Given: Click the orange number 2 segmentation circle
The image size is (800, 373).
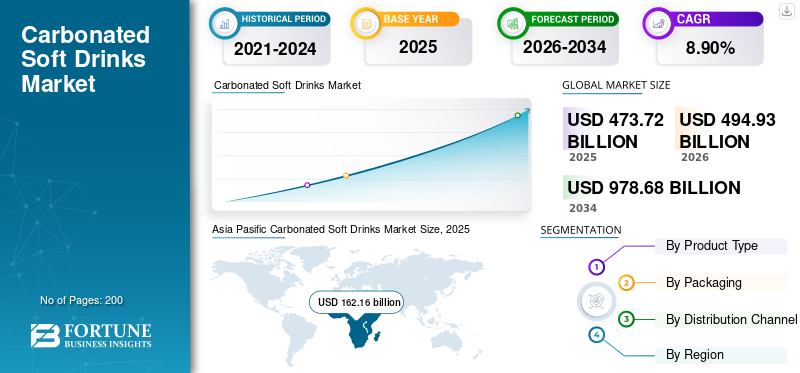Looking at the screenshot, I should coord(627,283).
